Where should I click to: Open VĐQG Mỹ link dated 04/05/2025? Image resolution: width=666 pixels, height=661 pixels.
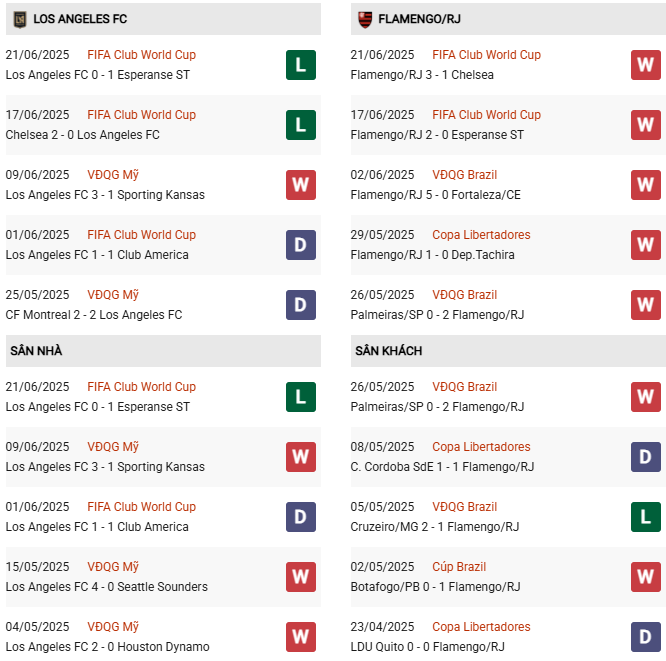coord(113,627)
